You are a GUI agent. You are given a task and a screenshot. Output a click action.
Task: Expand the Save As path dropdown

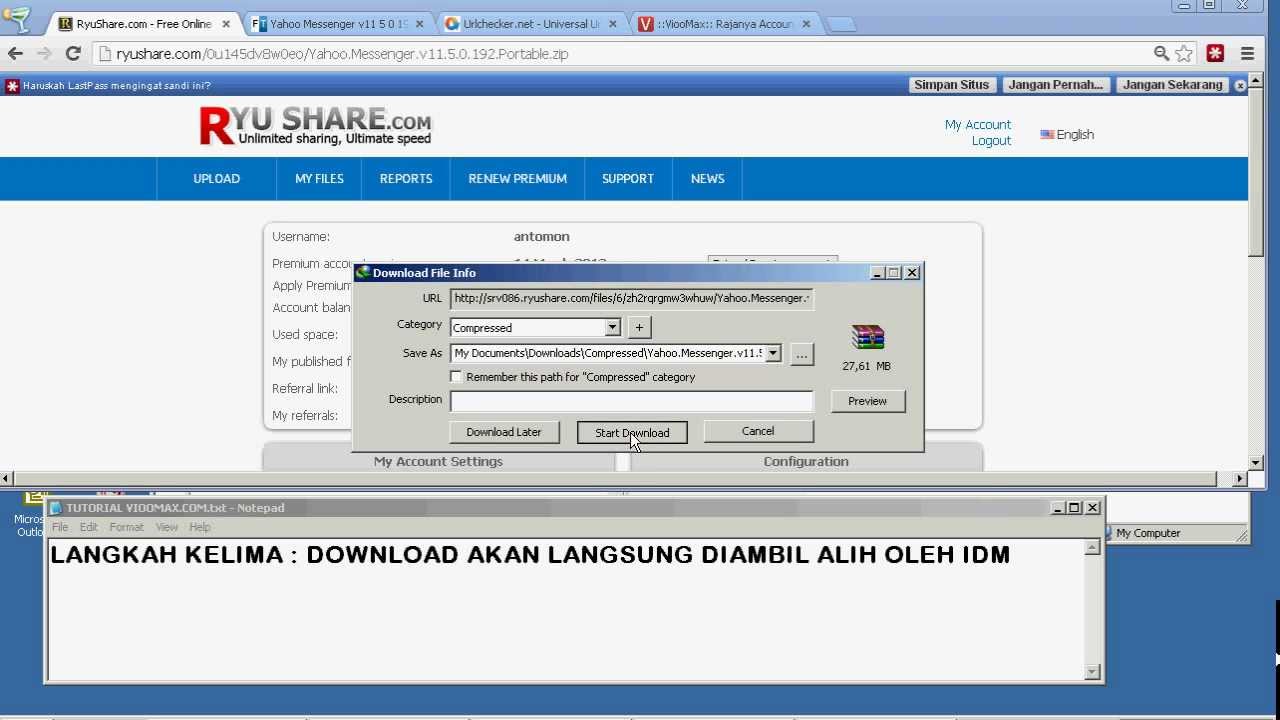tap(773, 354)
